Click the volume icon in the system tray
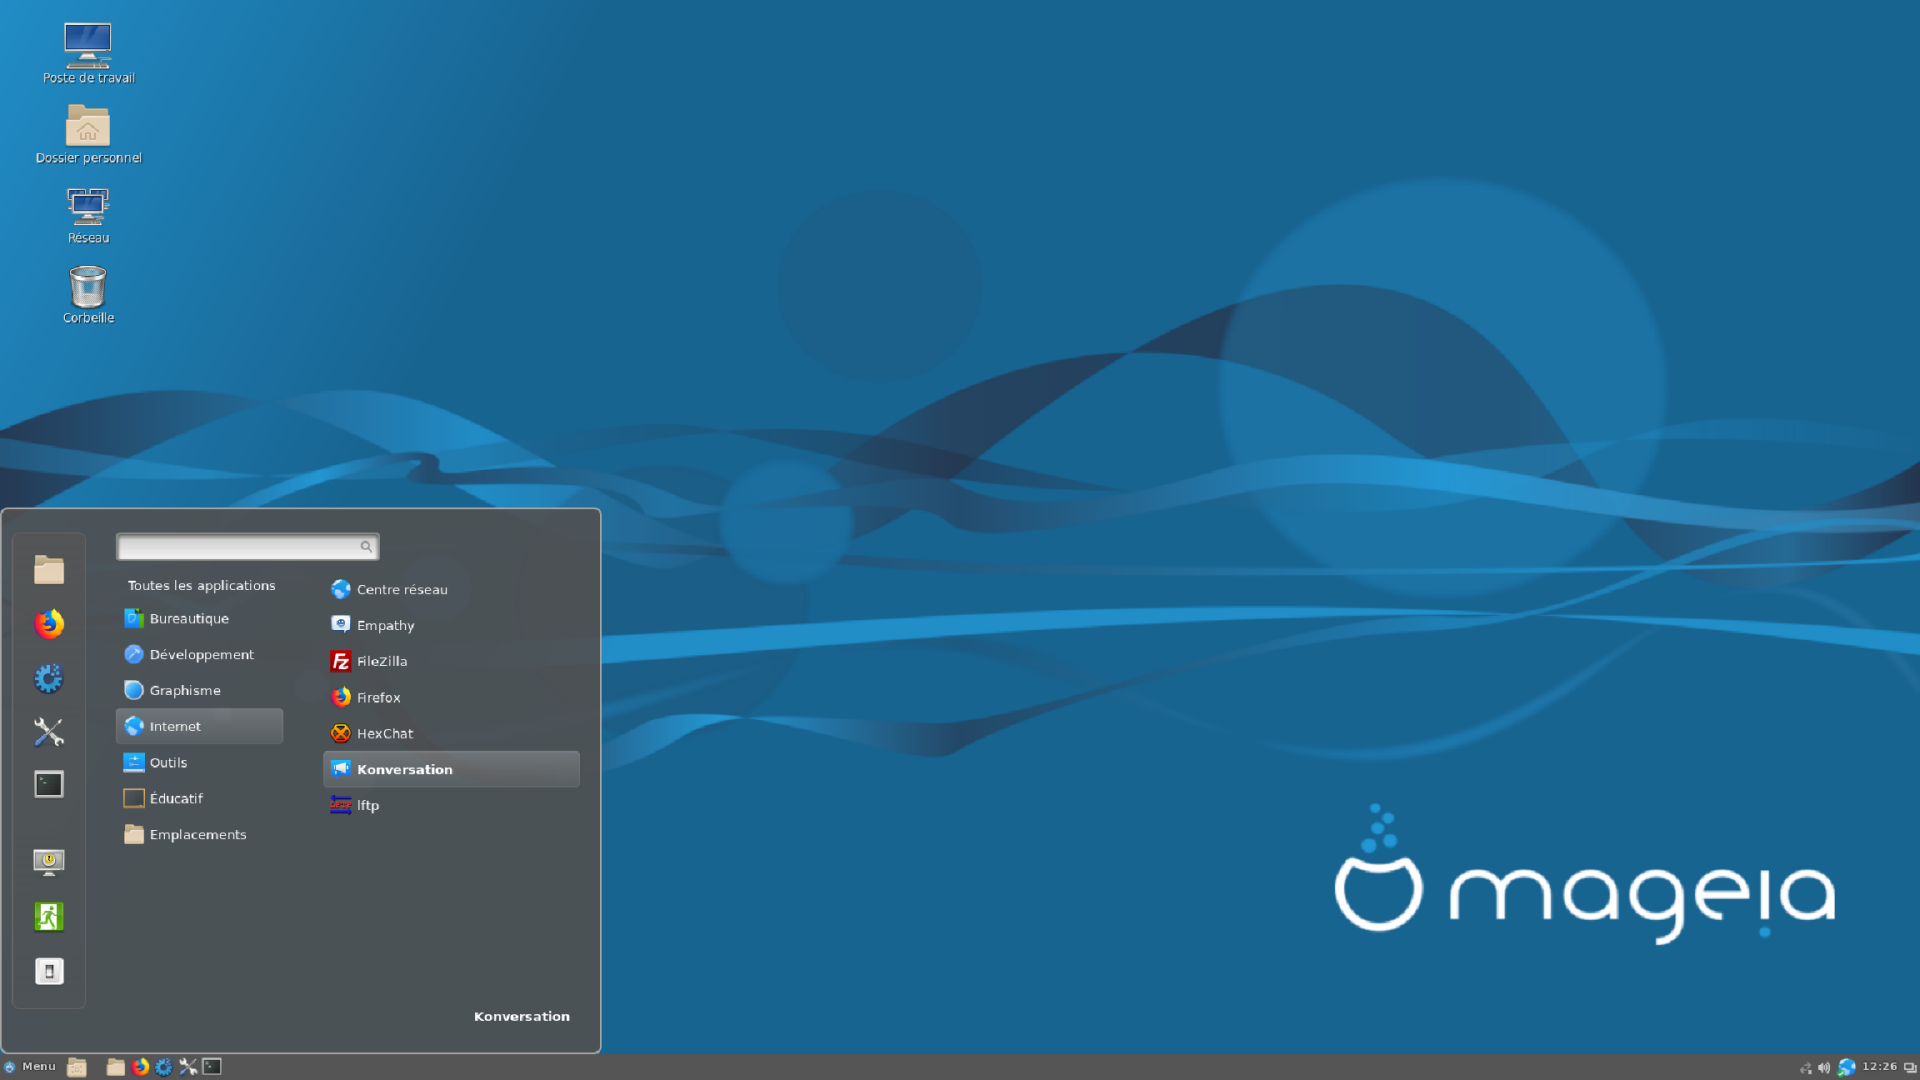This screenshot has width=1920, height=1080. coord(1824,1067)
